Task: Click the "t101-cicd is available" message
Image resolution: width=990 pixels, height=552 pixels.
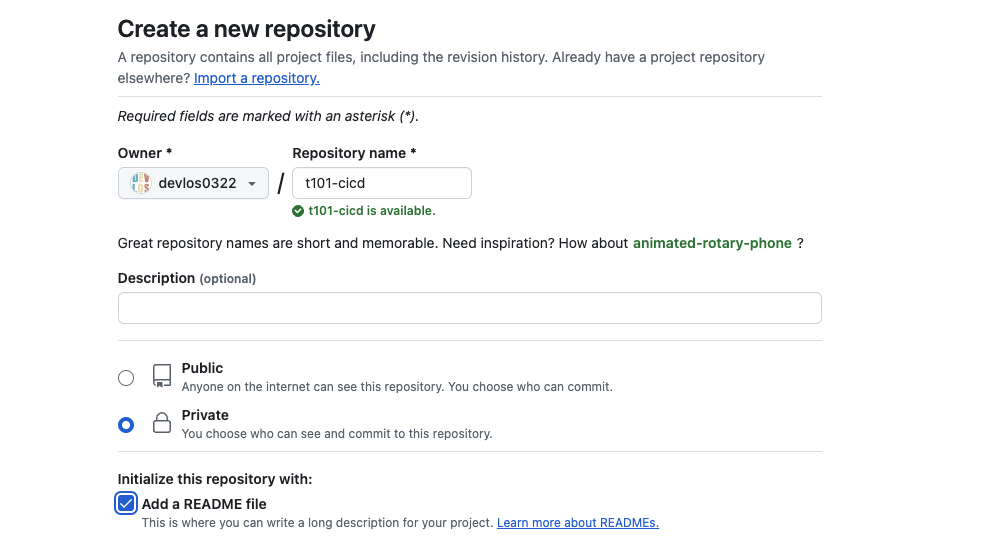Action: click(371, 211)
